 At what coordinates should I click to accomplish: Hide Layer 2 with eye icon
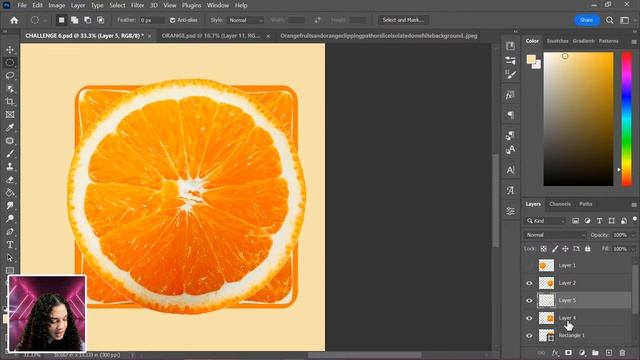tap(529, 283)
